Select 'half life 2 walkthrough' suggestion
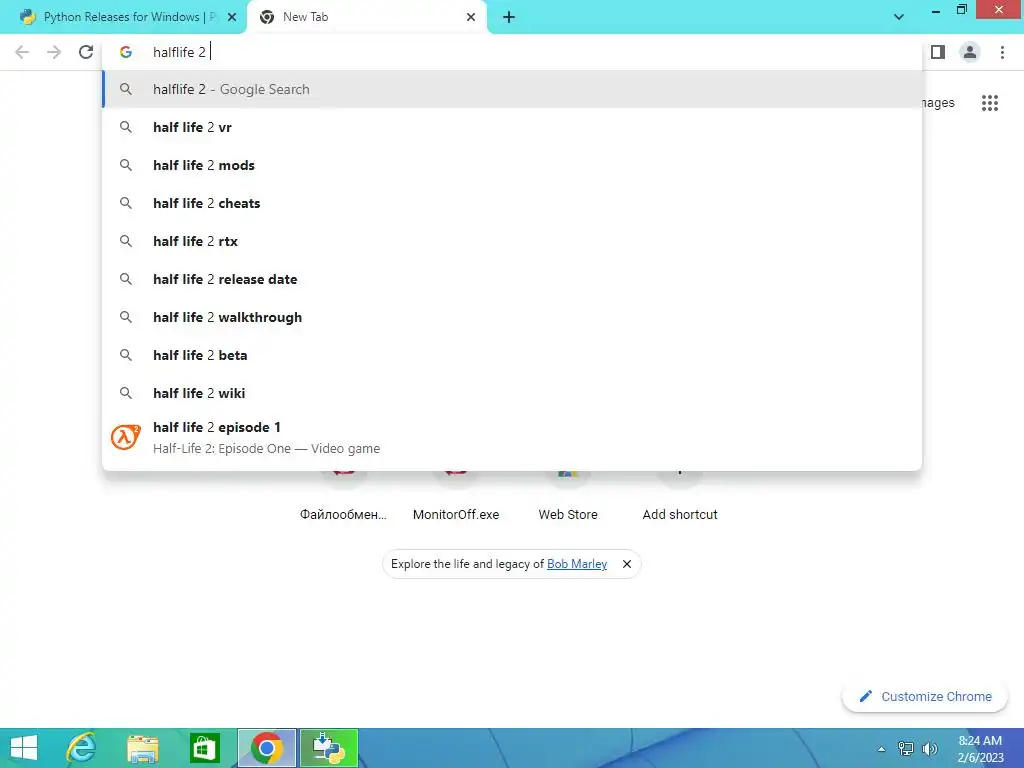The width and height of the screenshot is (1024, 768). [x=512, y=317]
